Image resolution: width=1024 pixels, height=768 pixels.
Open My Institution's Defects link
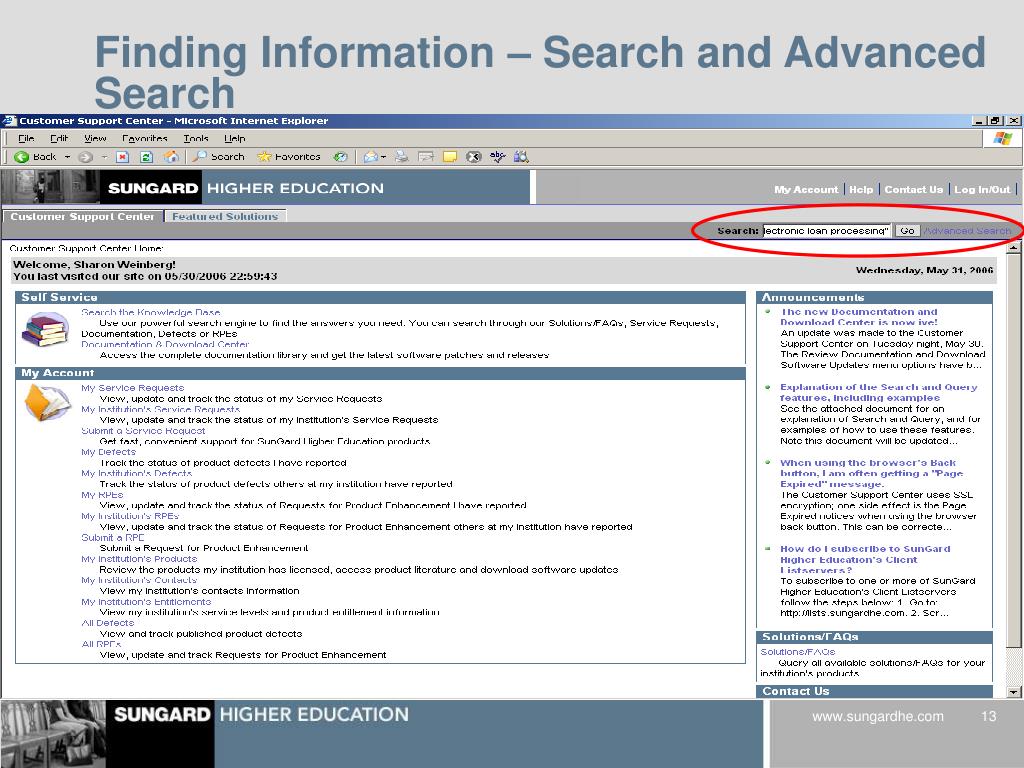coord(136,473)
